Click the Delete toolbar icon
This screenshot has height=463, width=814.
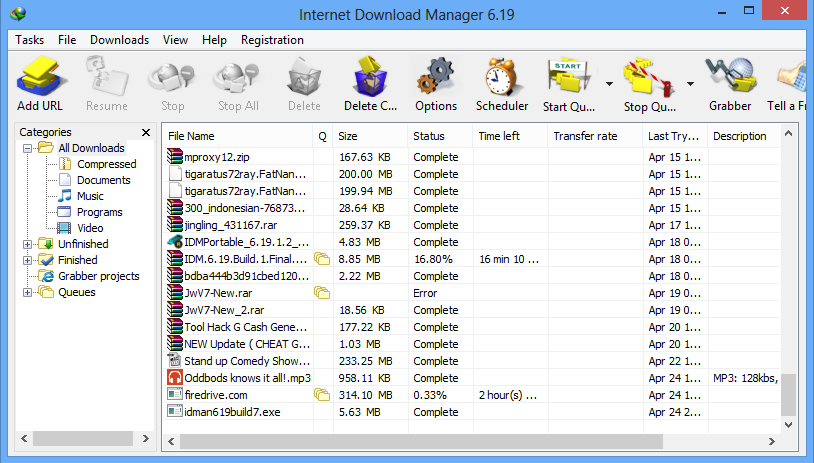point(304,77)
